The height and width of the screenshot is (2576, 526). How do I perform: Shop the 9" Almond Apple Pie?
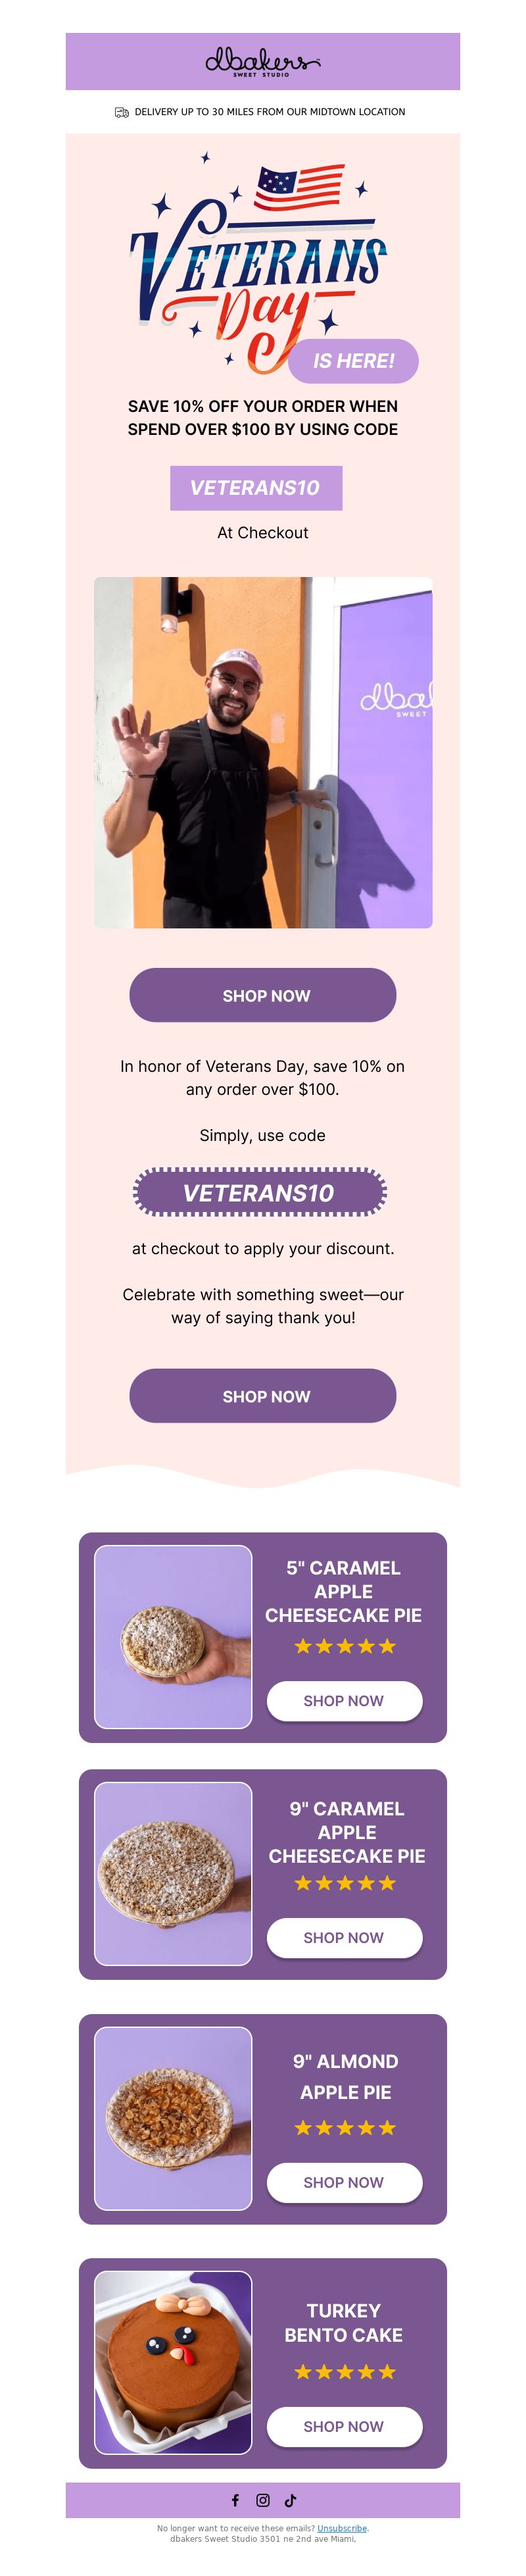tap(344, 2182)
